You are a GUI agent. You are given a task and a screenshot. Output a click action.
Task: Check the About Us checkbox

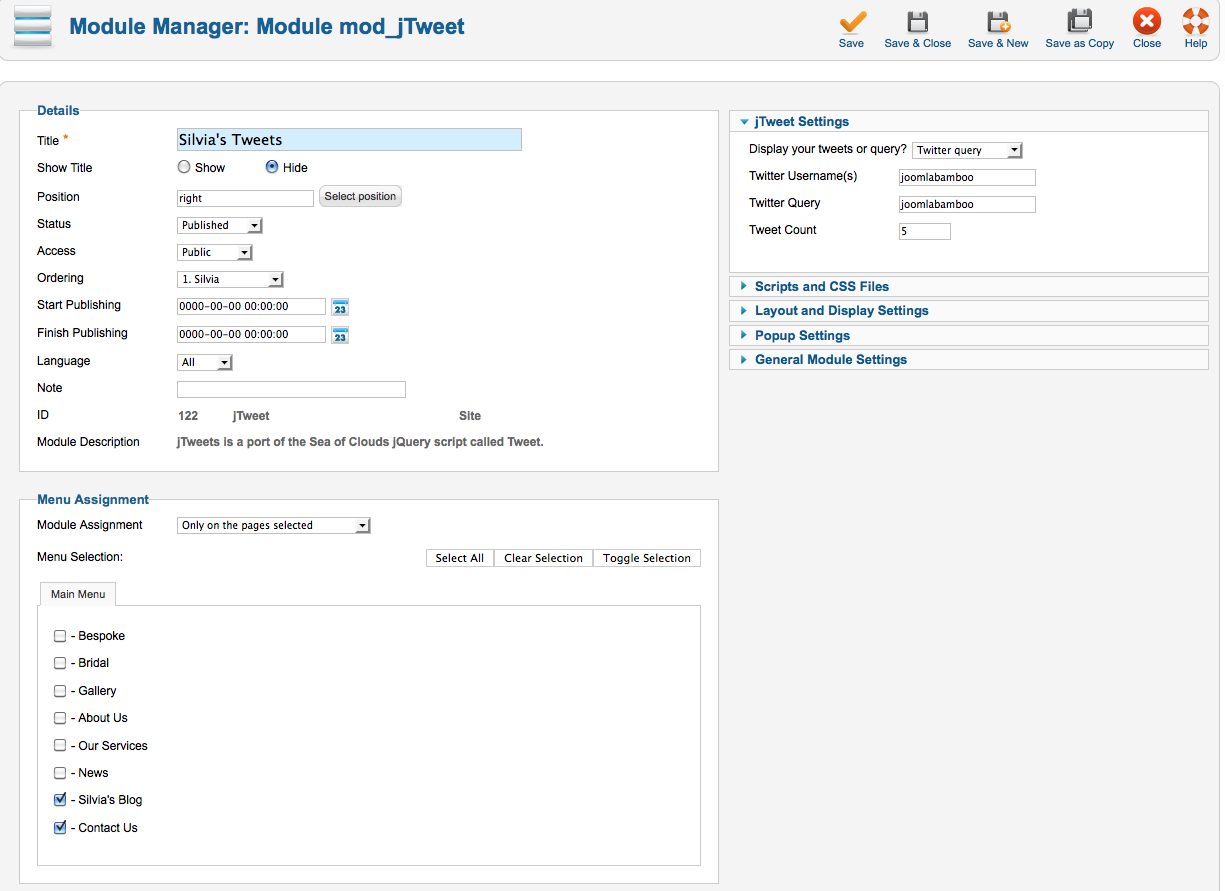pos(60,718)
